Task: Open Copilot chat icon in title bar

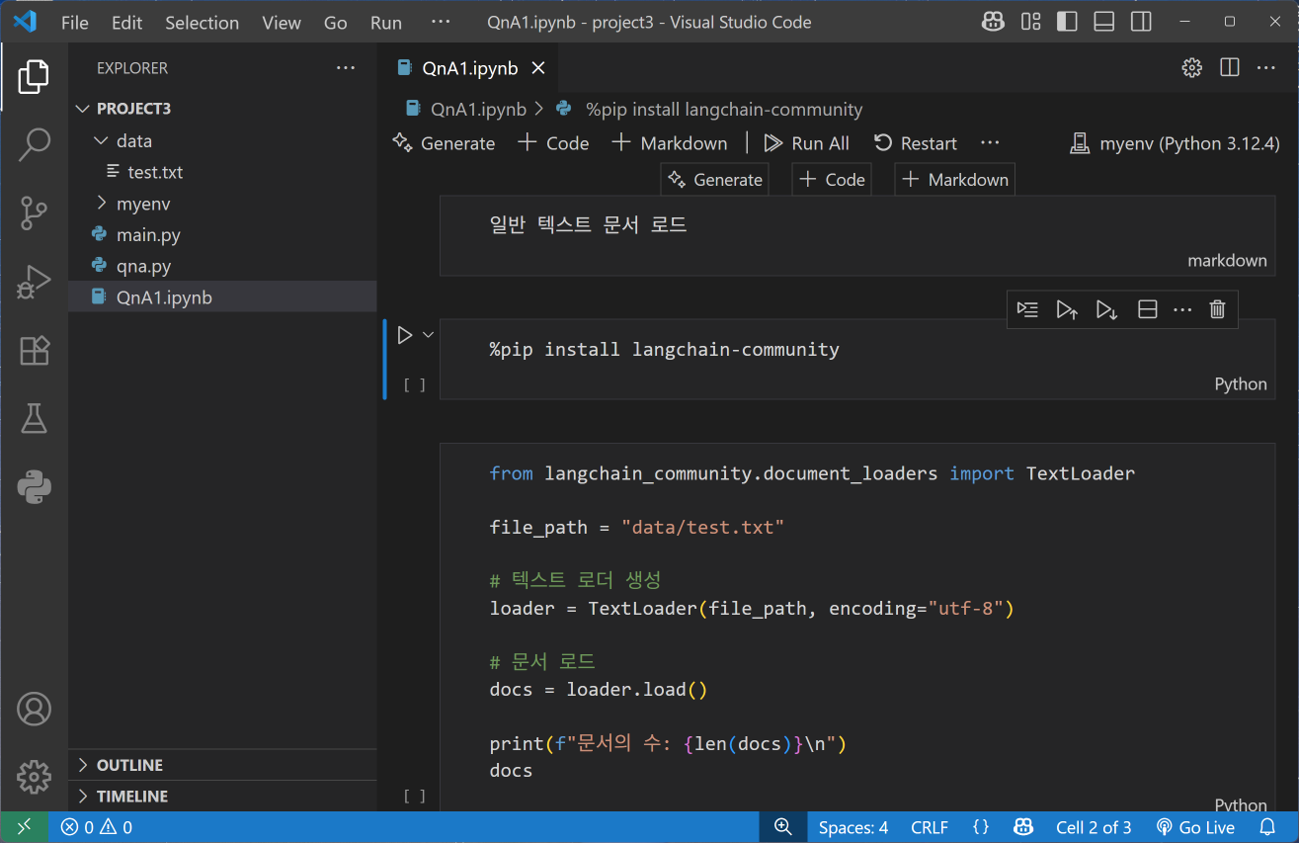Action: [x=993, y=22]
